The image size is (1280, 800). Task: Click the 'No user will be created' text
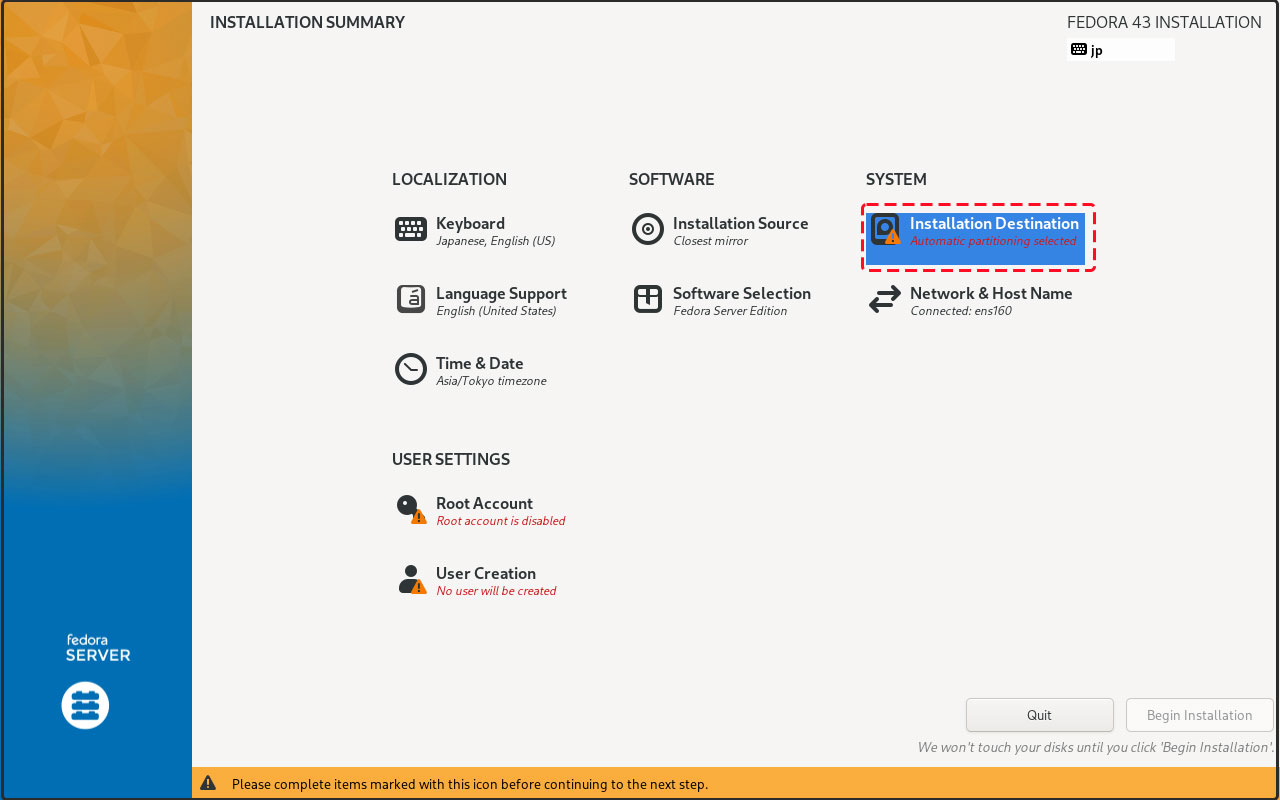[x=496, y=591]
